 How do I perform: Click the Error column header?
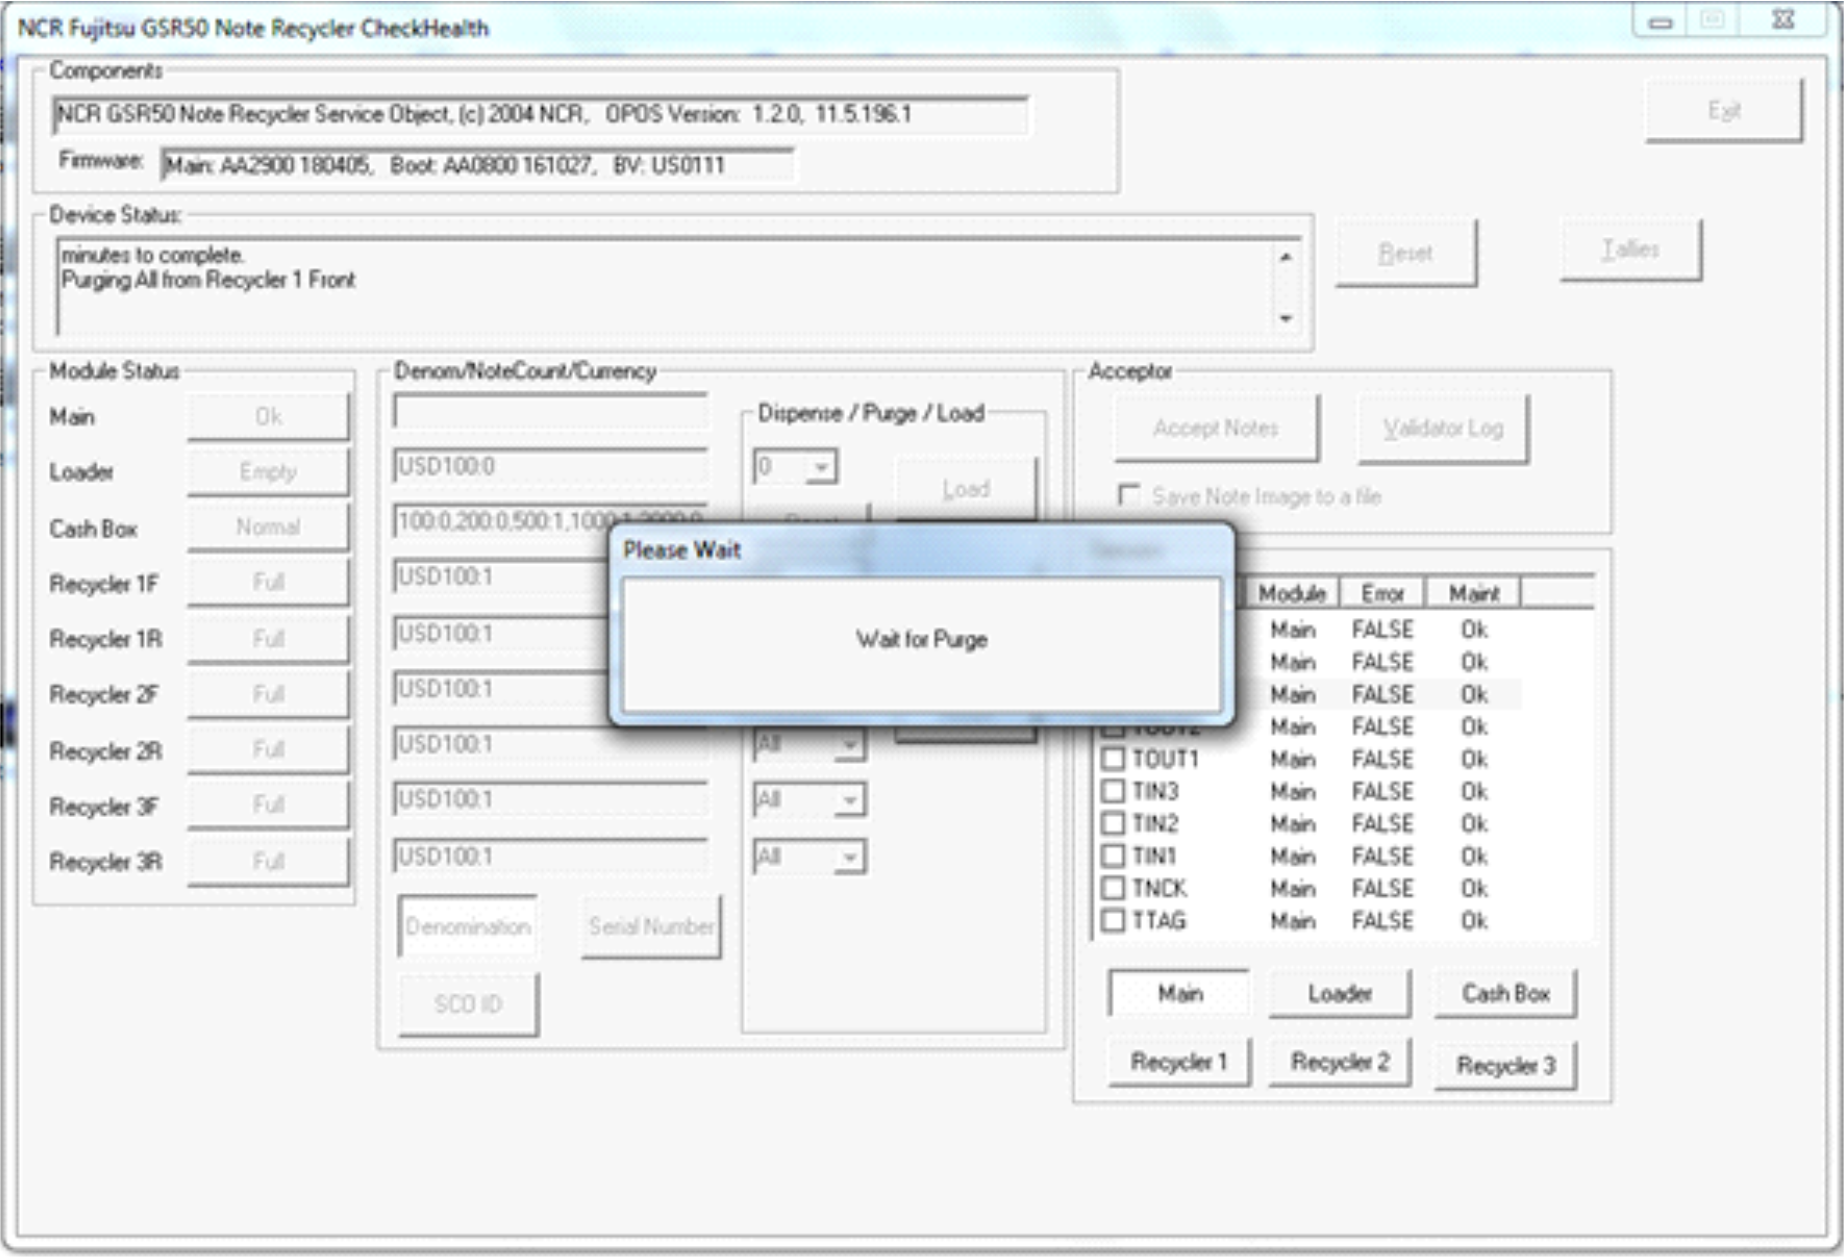(1382, 593)
